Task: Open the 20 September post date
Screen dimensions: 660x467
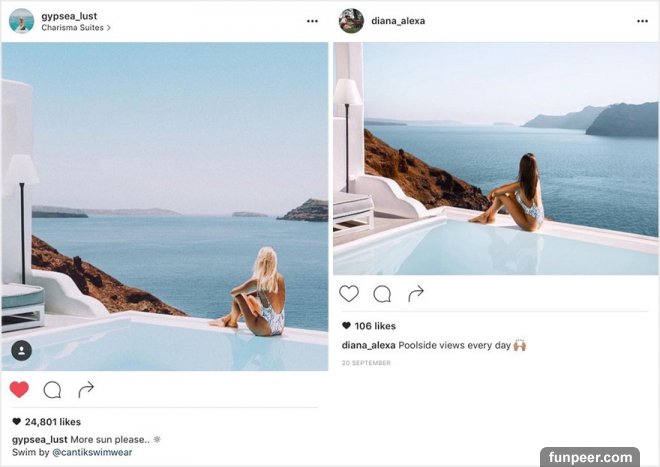Action: 366,363
